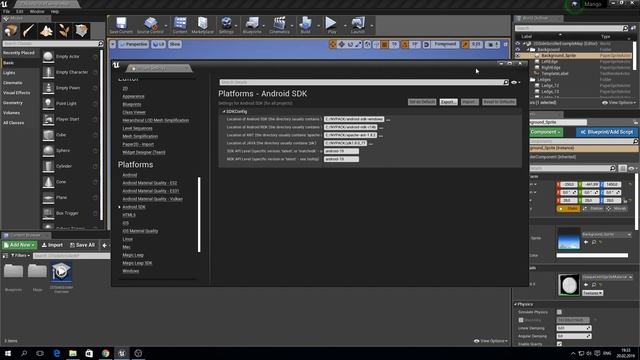This screenshot has height=360, width=640.
Task: Click the Empty Actor icon
Action: tap(48, 56)
